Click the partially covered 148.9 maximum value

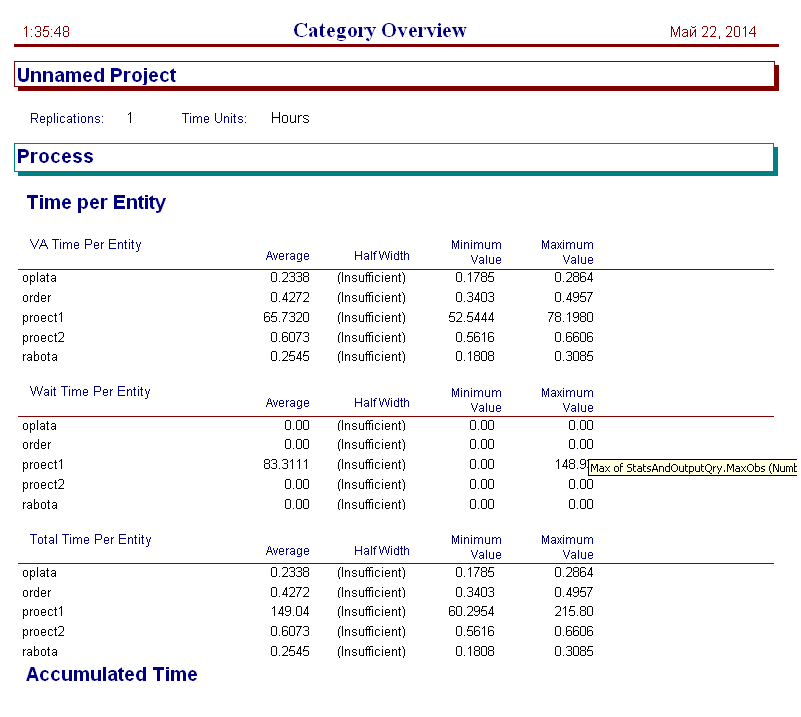[572, 465]
